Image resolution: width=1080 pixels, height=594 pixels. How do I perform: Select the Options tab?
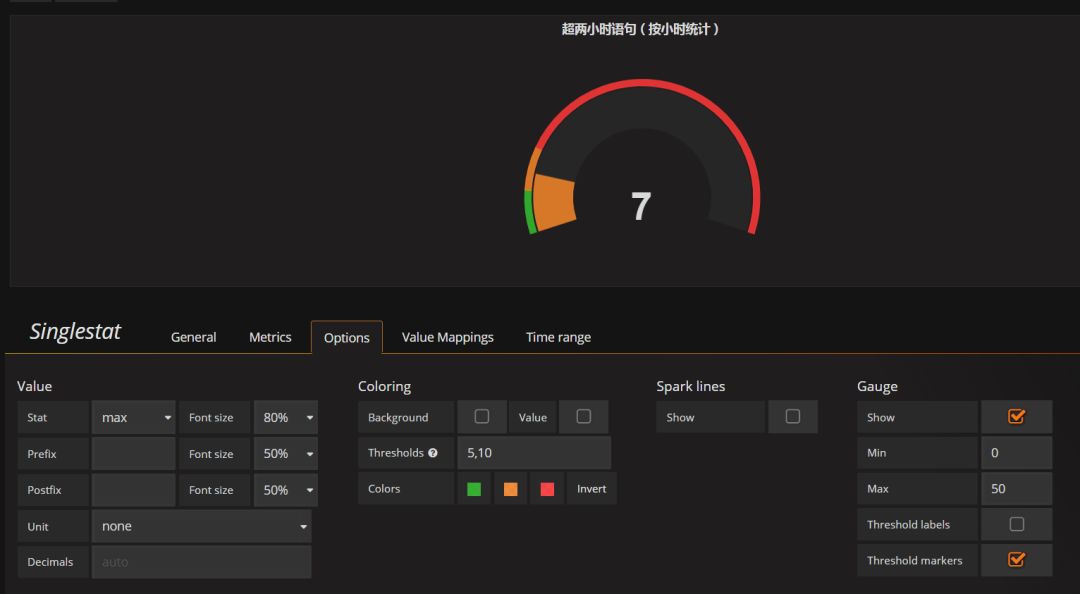pos(346,338)
